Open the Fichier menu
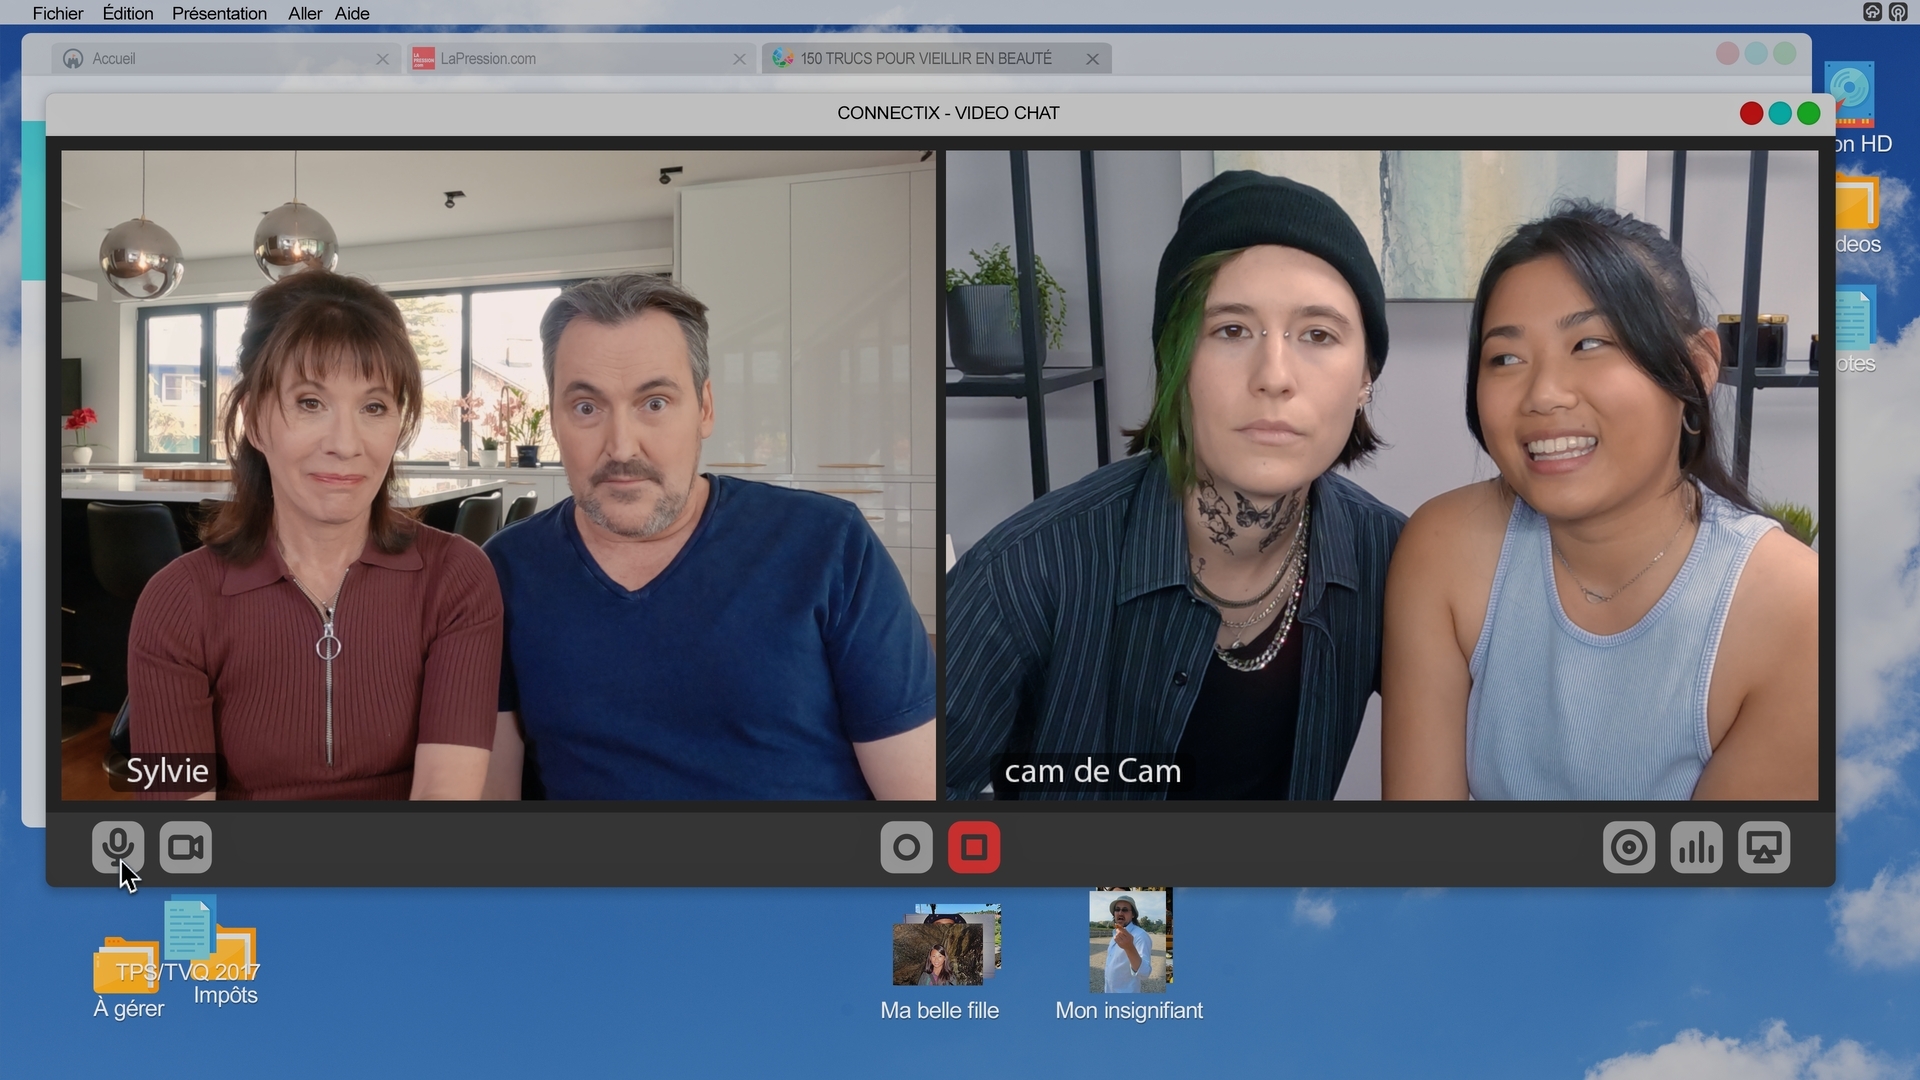This screenshot has width=1920, height=1080. click(58, 13)
